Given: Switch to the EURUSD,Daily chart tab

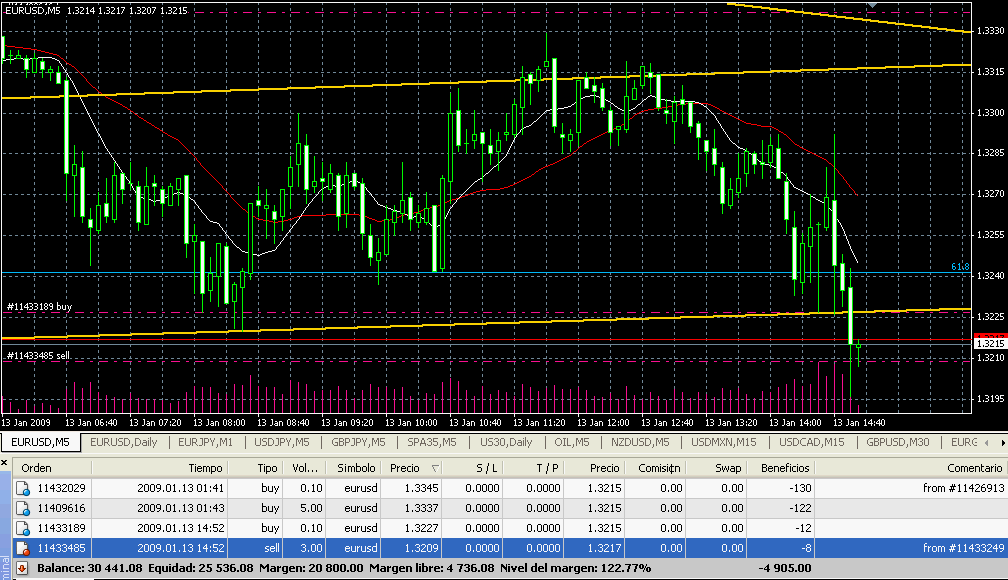Looking at the screenshot, I should (x=123, y=442).
